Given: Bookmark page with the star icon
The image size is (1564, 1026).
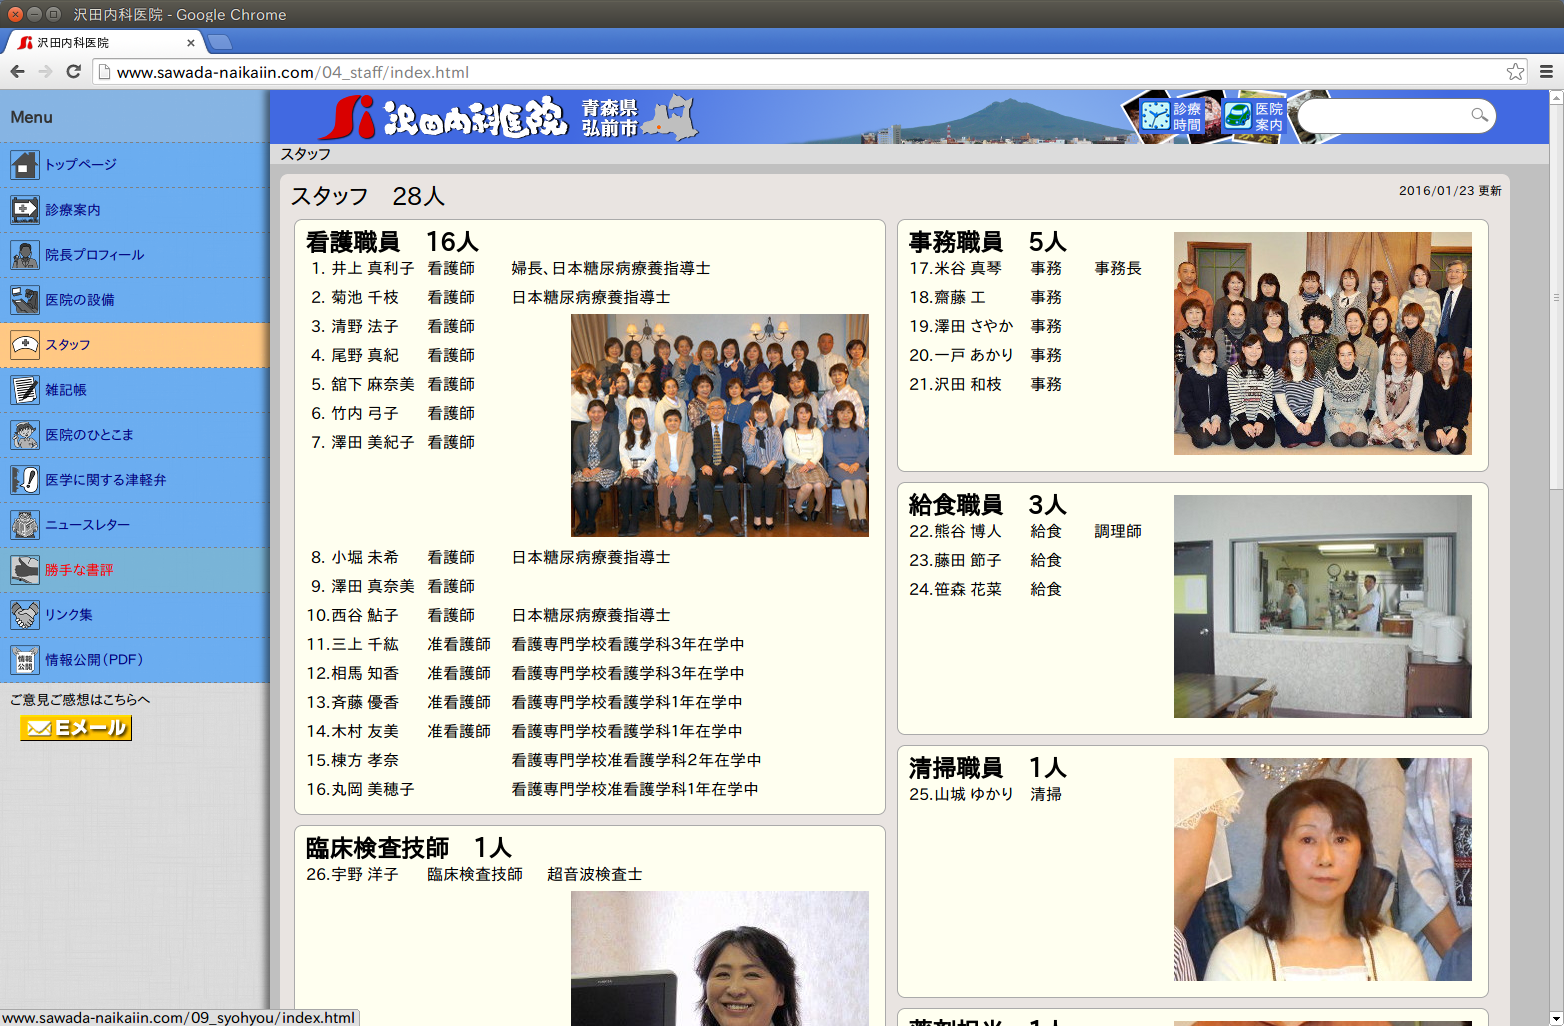Looking at the screenshot, I should coord(1516,72).
